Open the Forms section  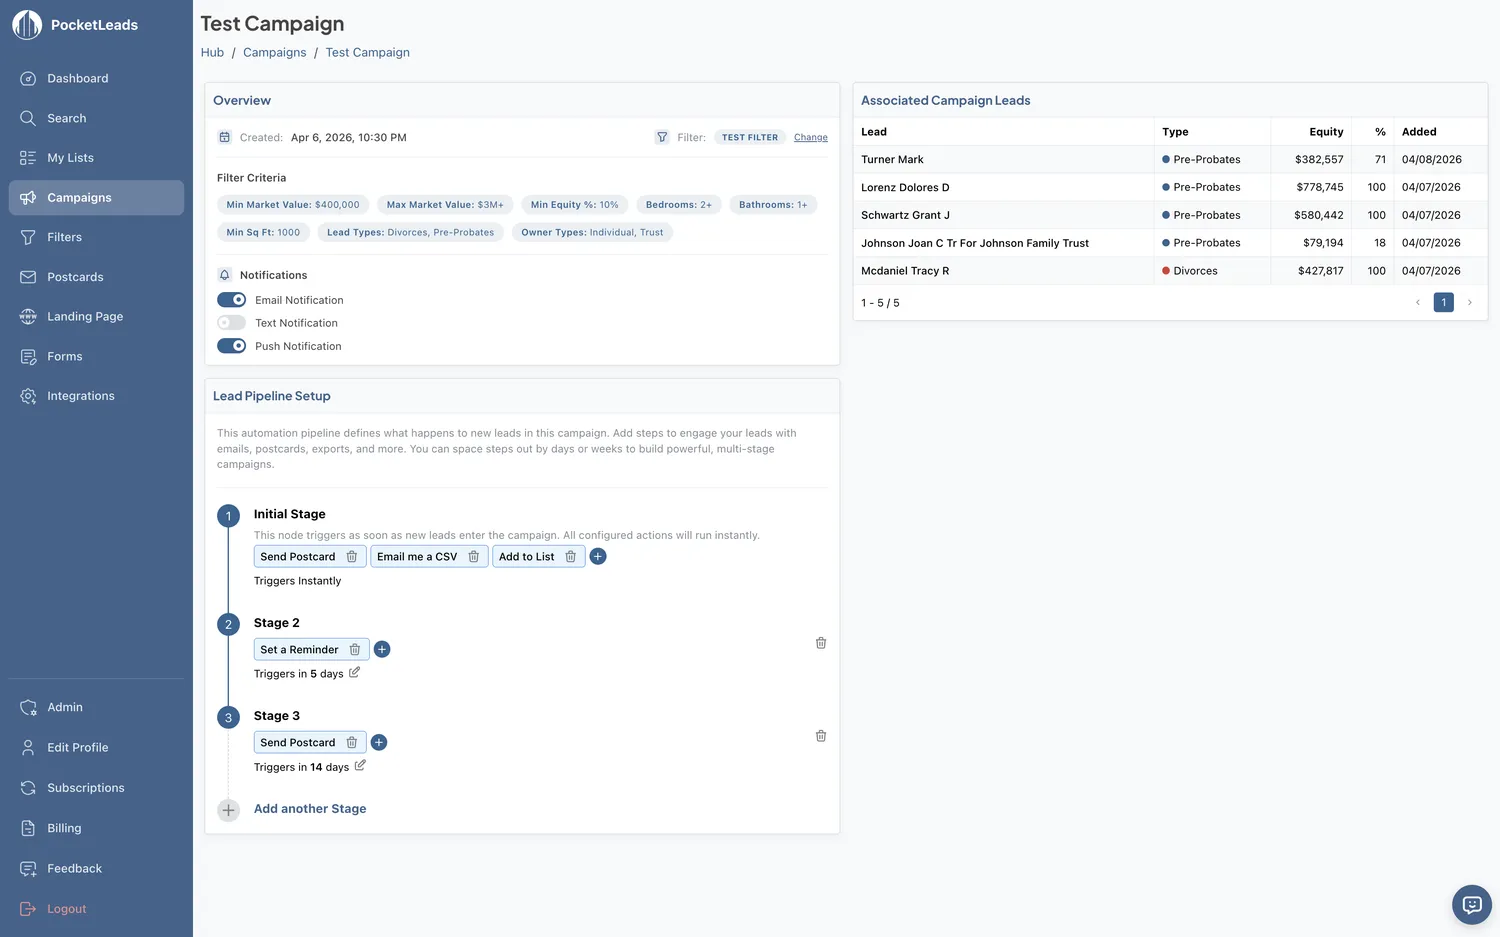[x=96, y=356]
